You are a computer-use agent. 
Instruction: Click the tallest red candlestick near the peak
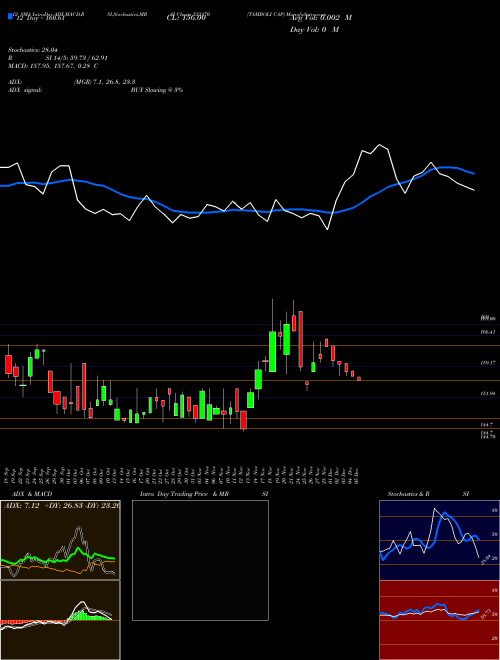[301, 339]
